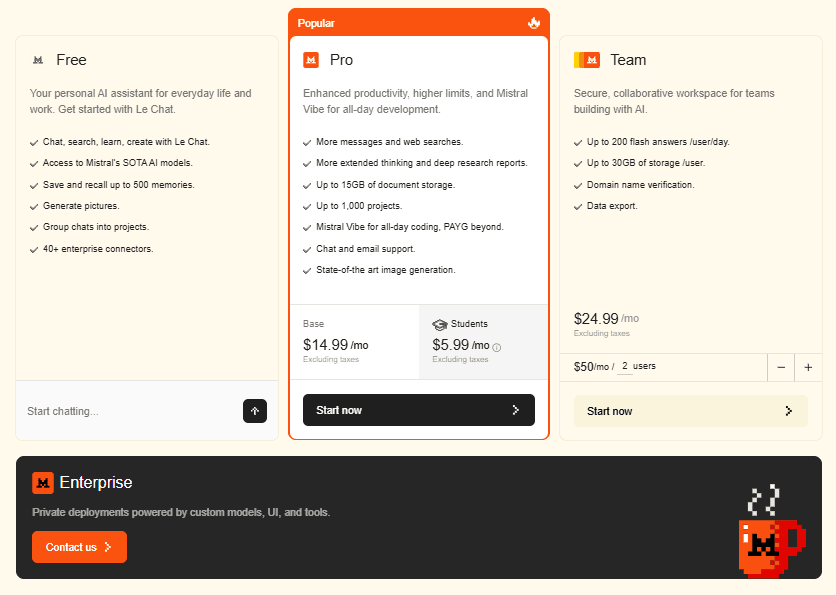
Task: Click the Mistral logo on the Team card
Action: click(586, 60)
